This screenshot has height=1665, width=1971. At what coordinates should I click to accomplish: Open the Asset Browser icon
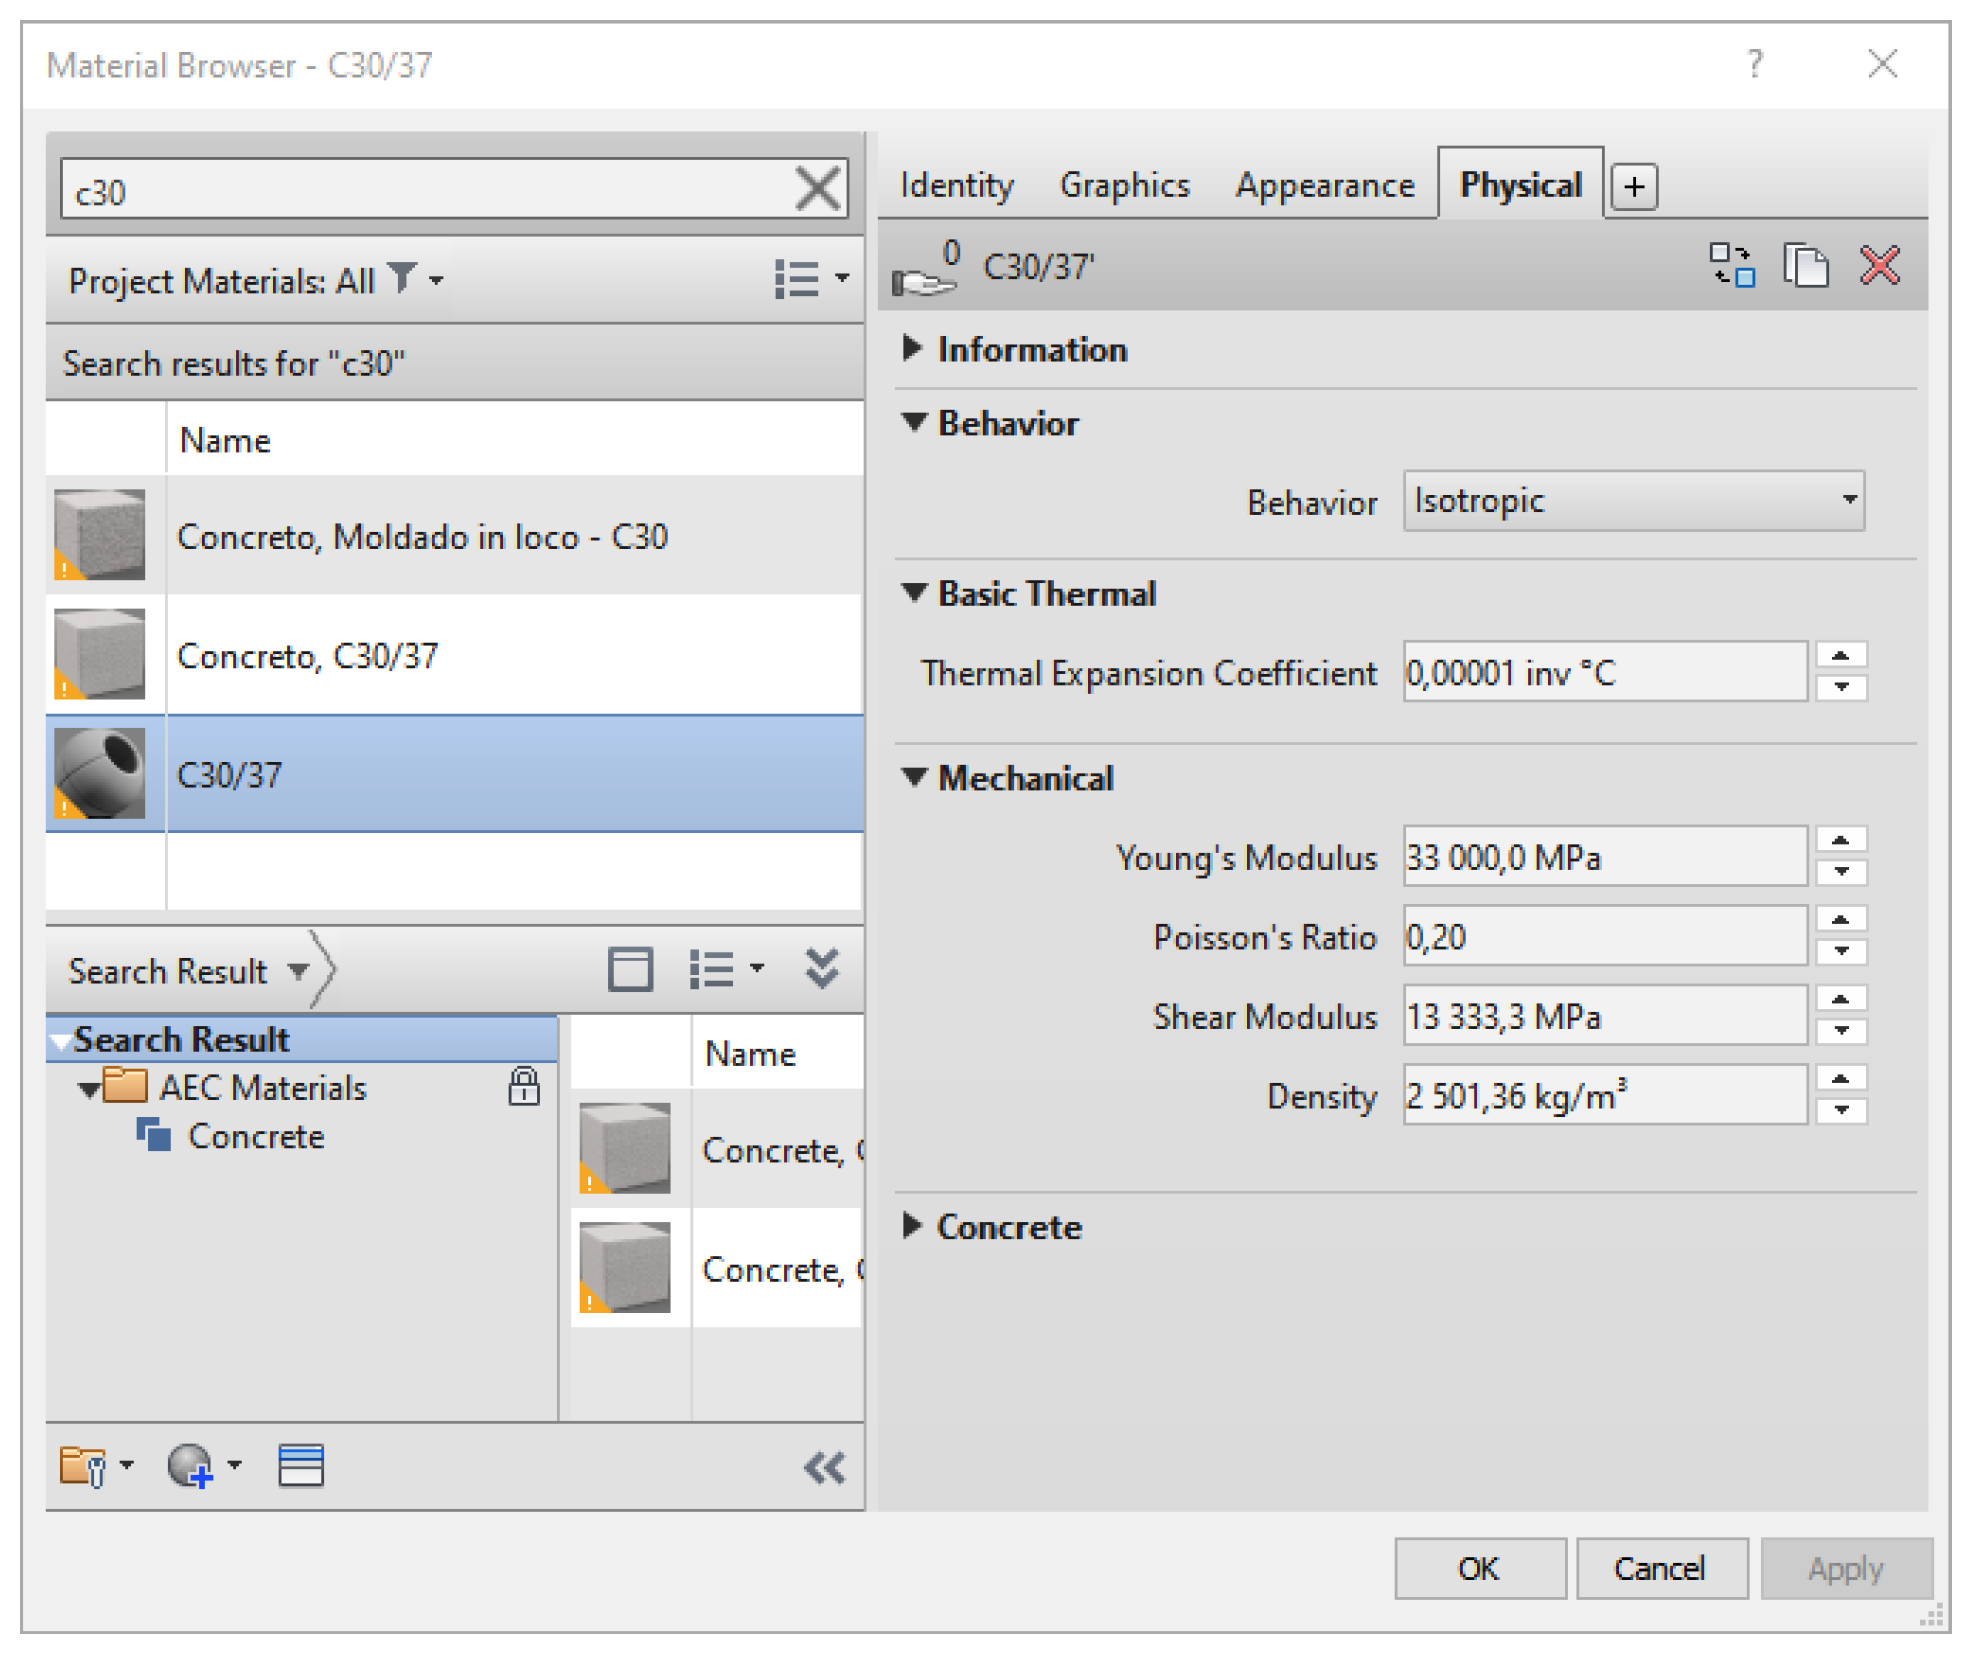point(300,1466)
